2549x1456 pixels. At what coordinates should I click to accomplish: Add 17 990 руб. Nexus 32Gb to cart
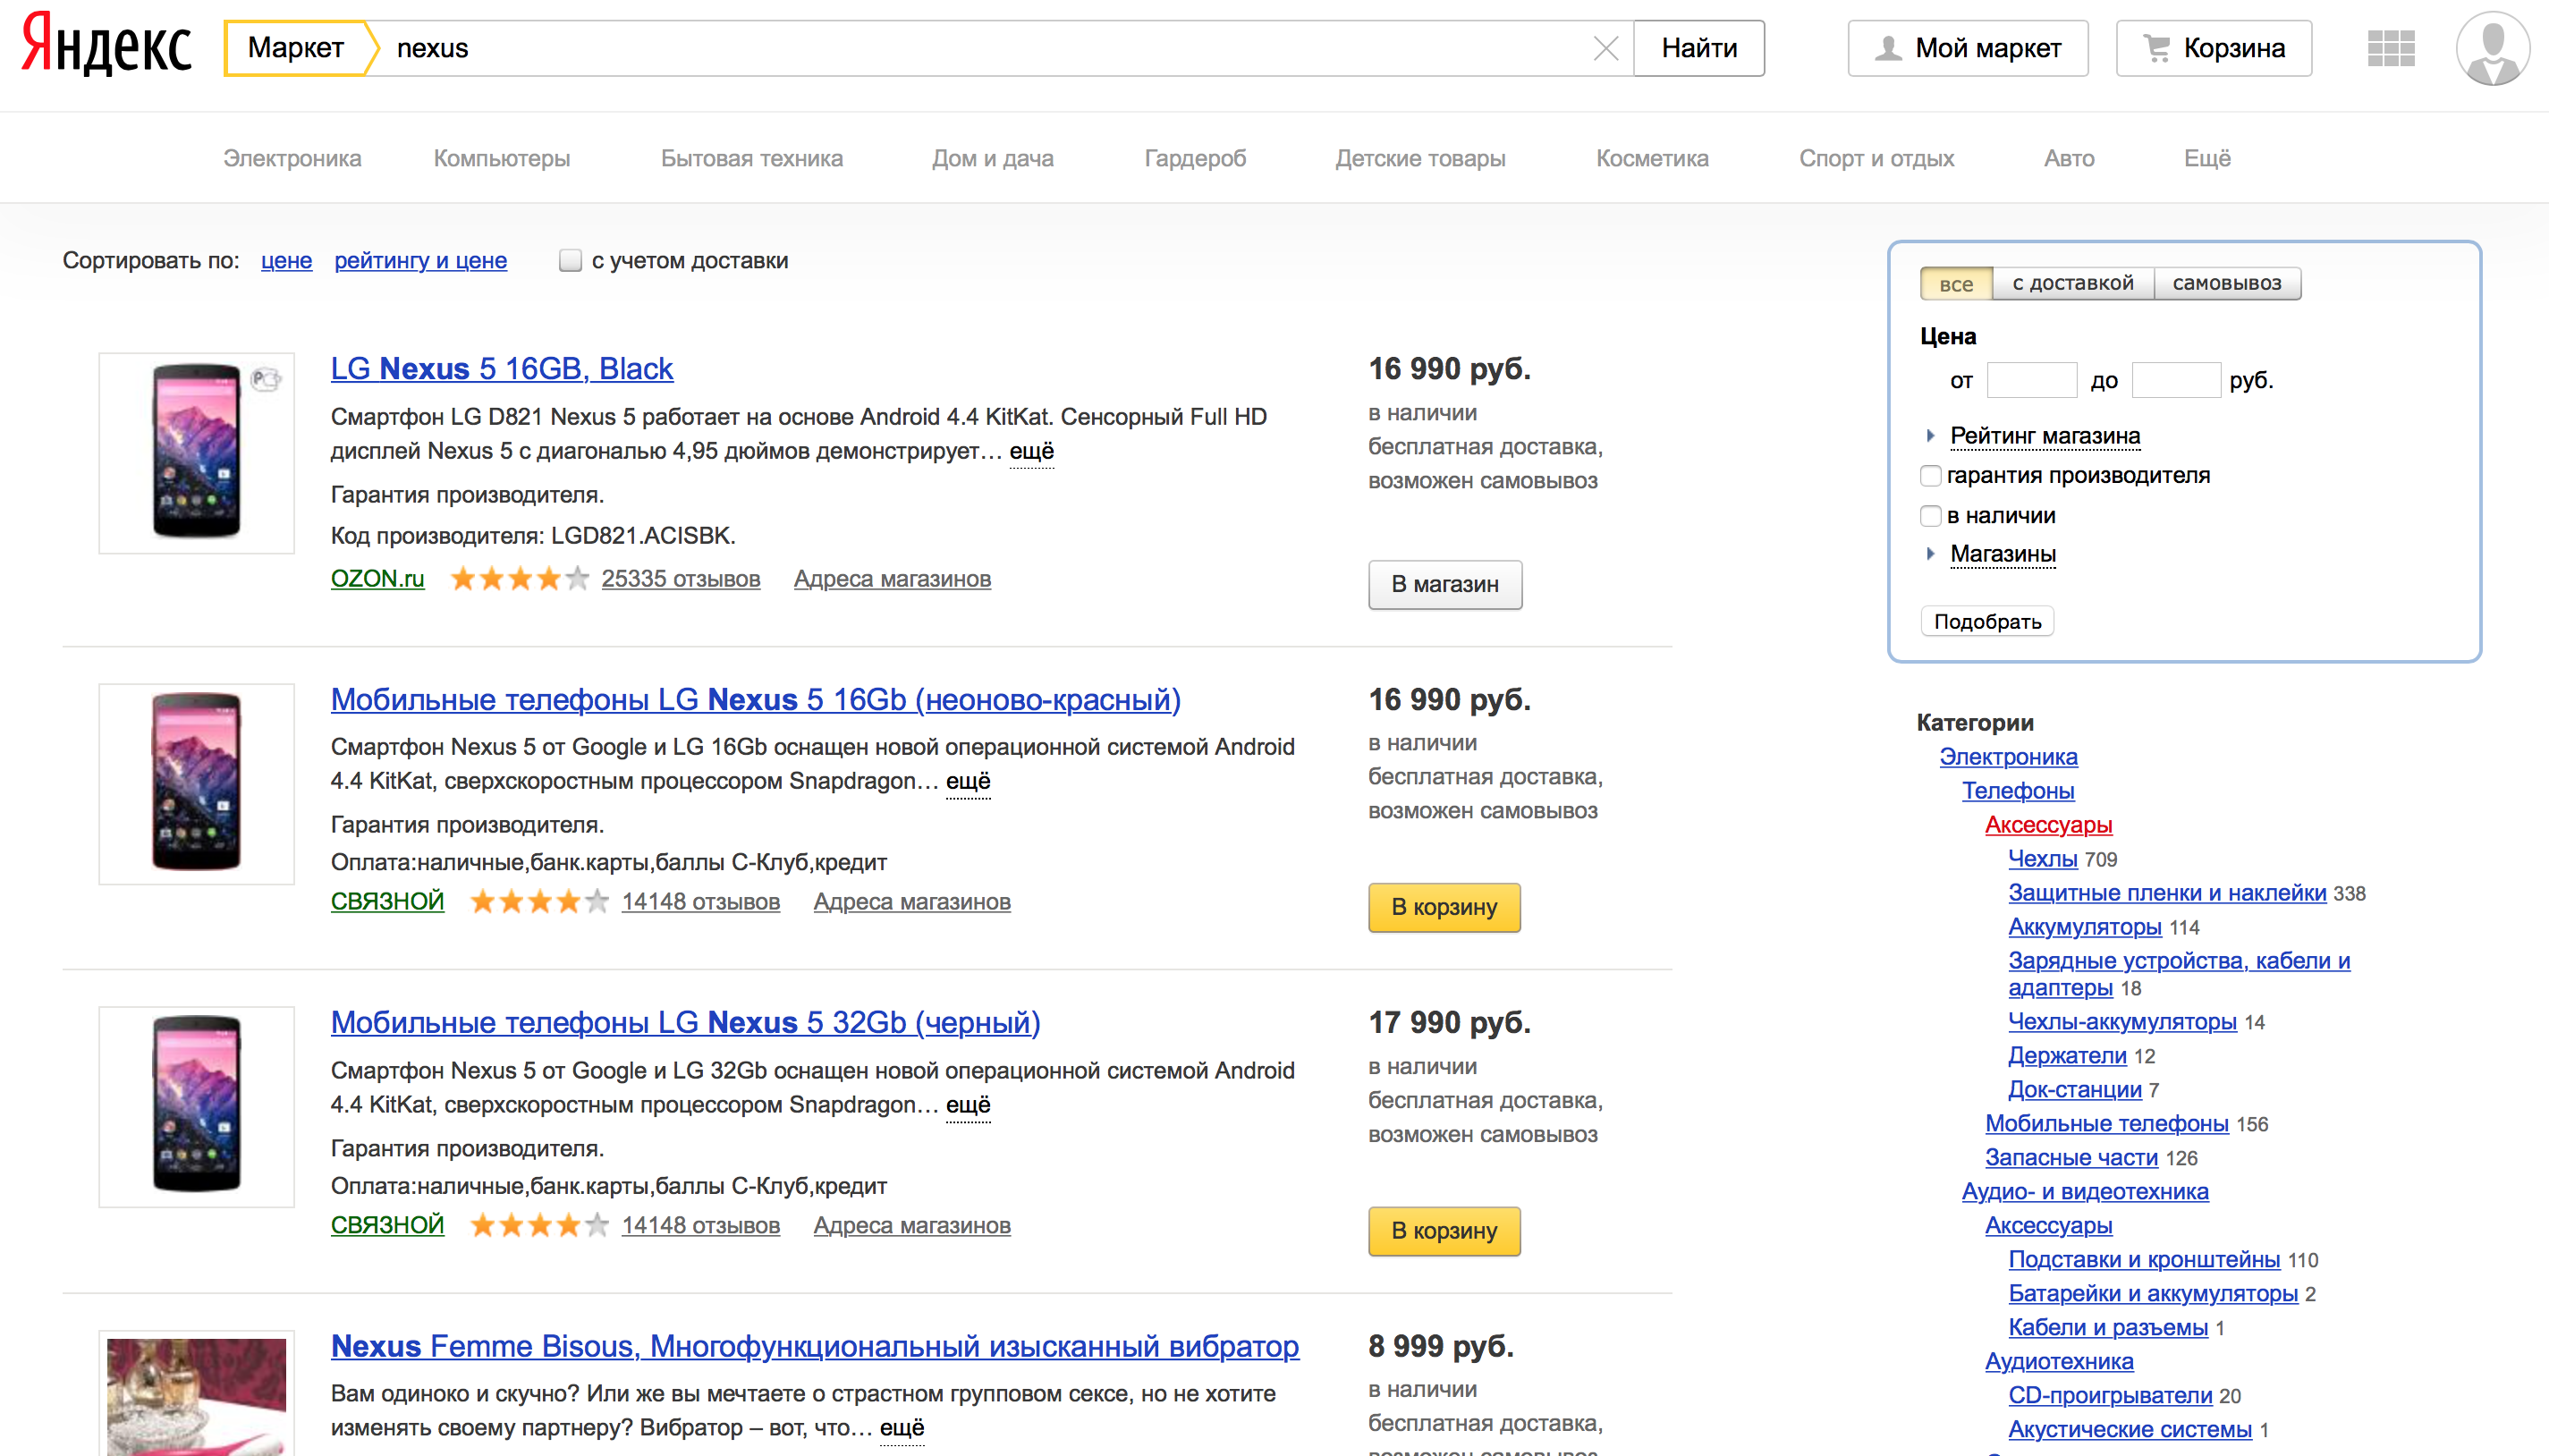[1444, 1231]
